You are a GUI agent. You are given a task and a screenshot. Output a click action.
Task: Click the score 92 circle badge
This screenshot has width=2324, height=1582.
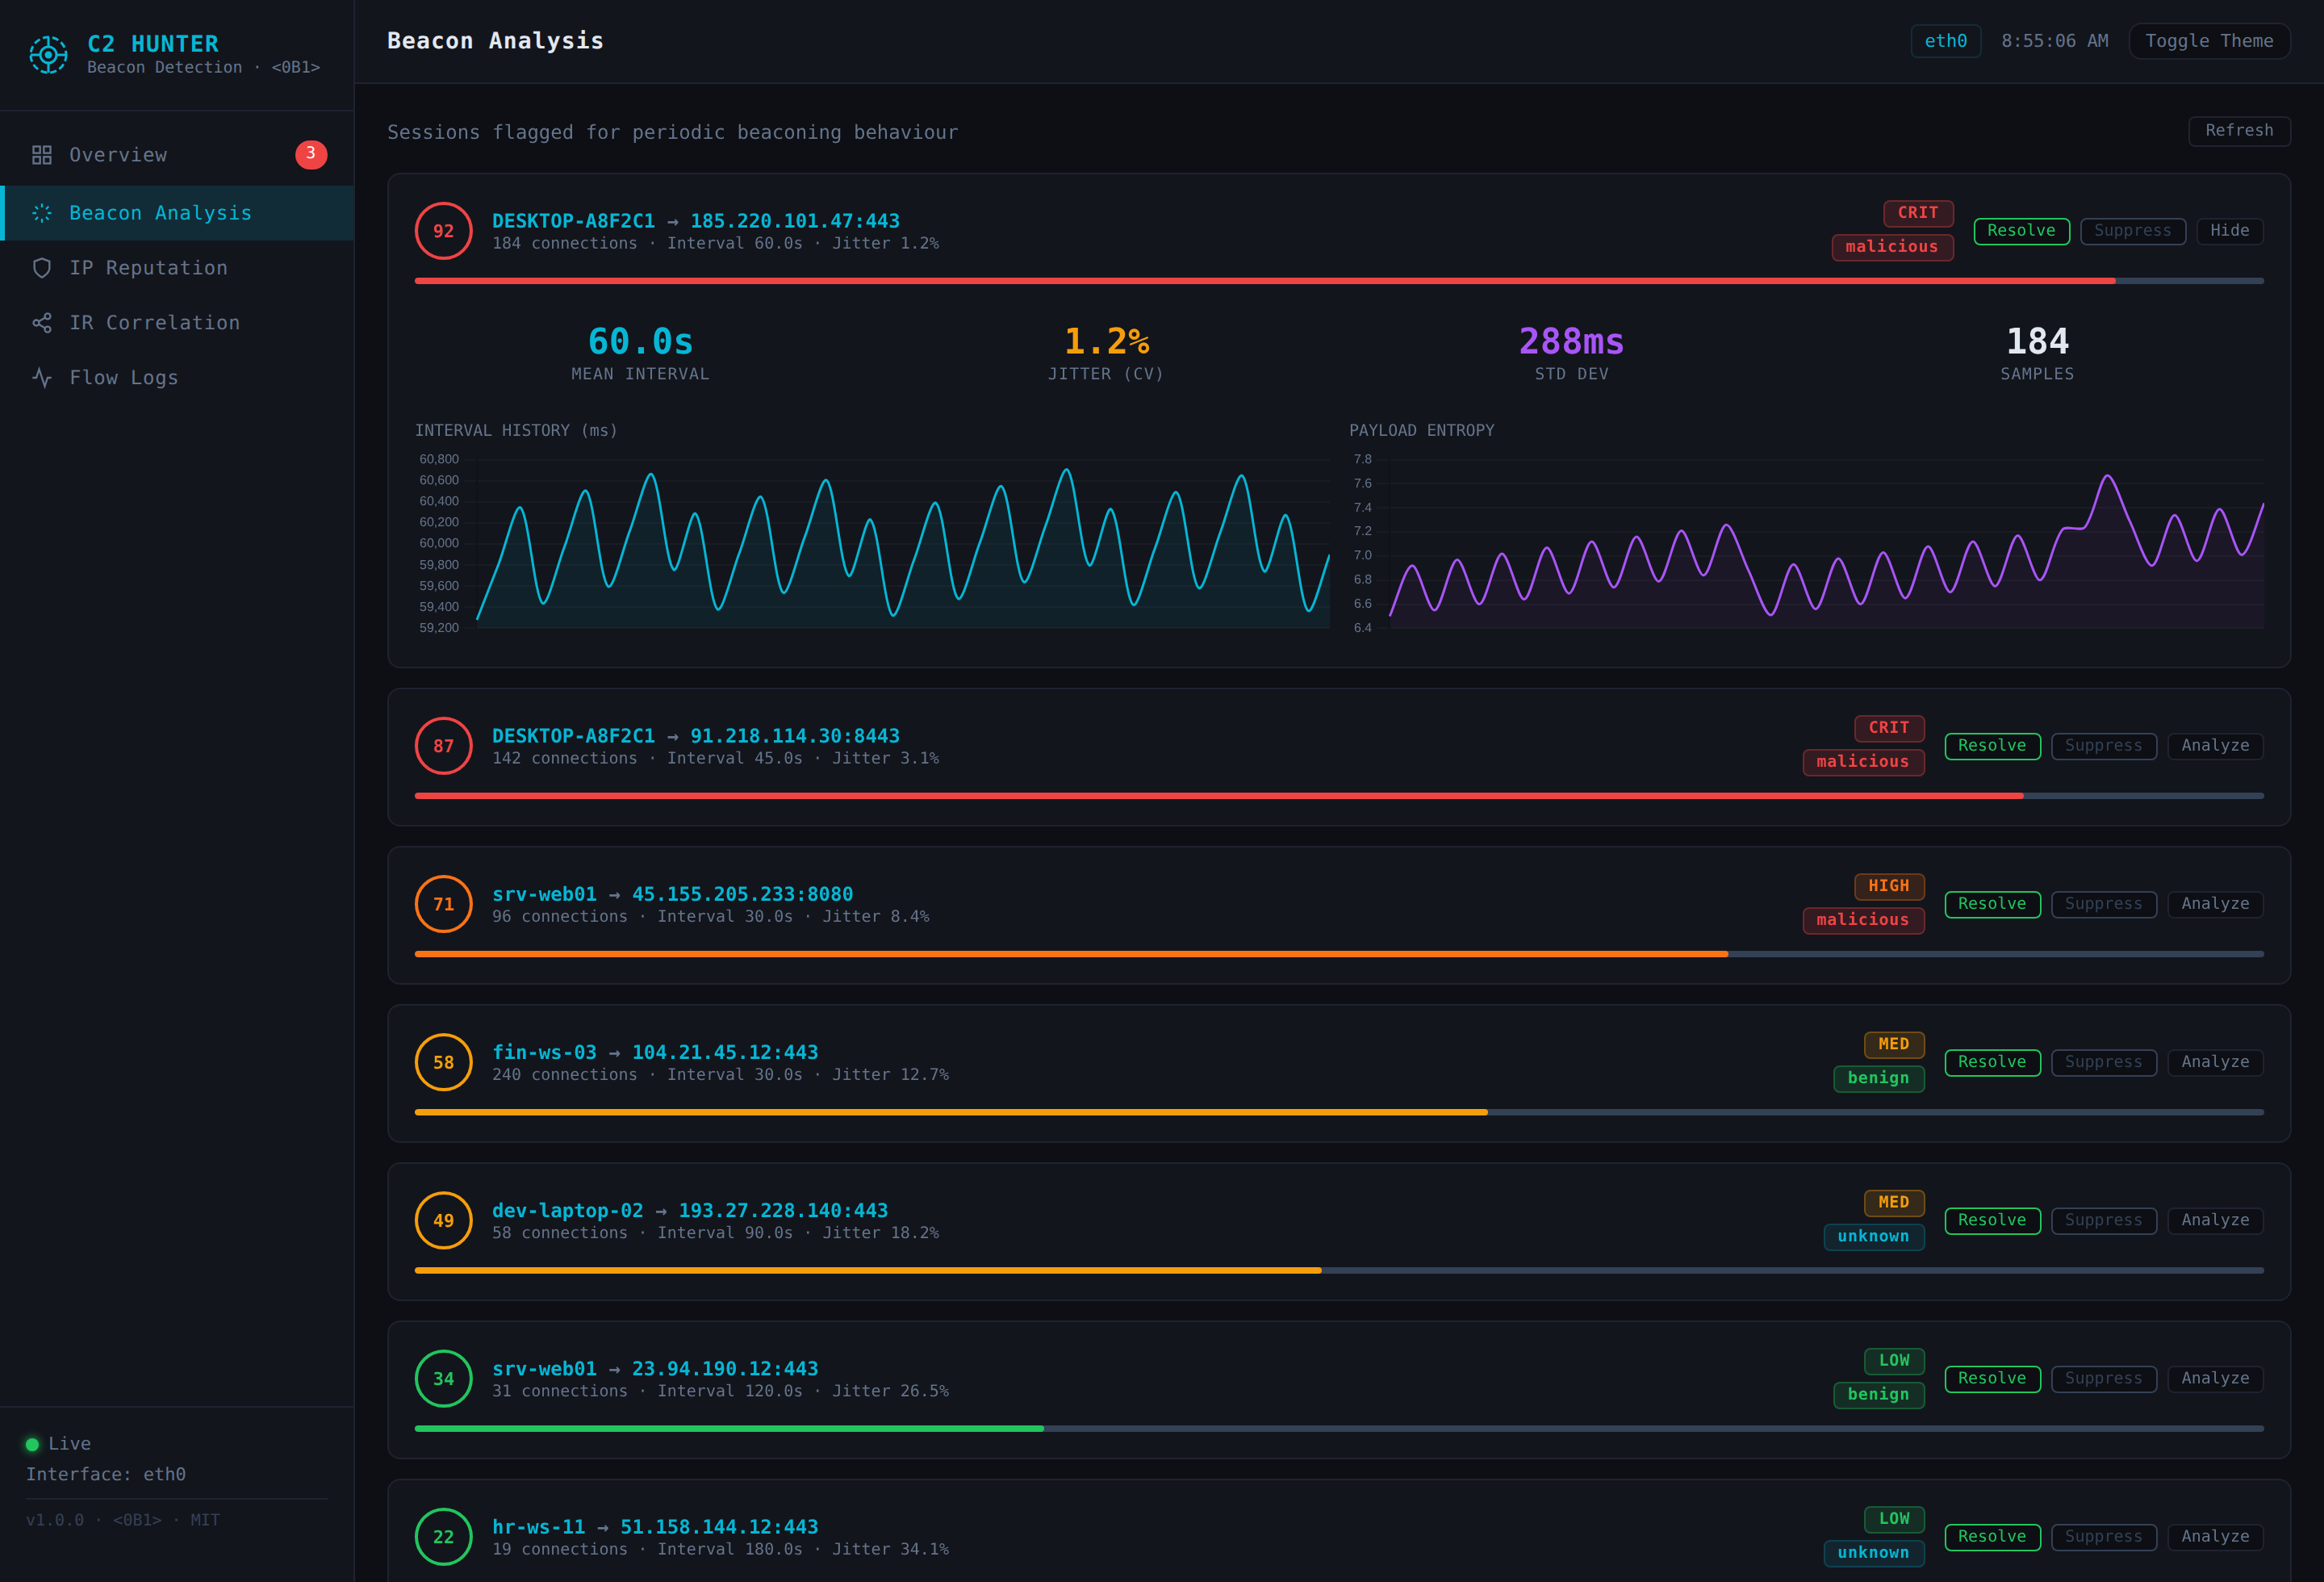click(x=444, y=231)
